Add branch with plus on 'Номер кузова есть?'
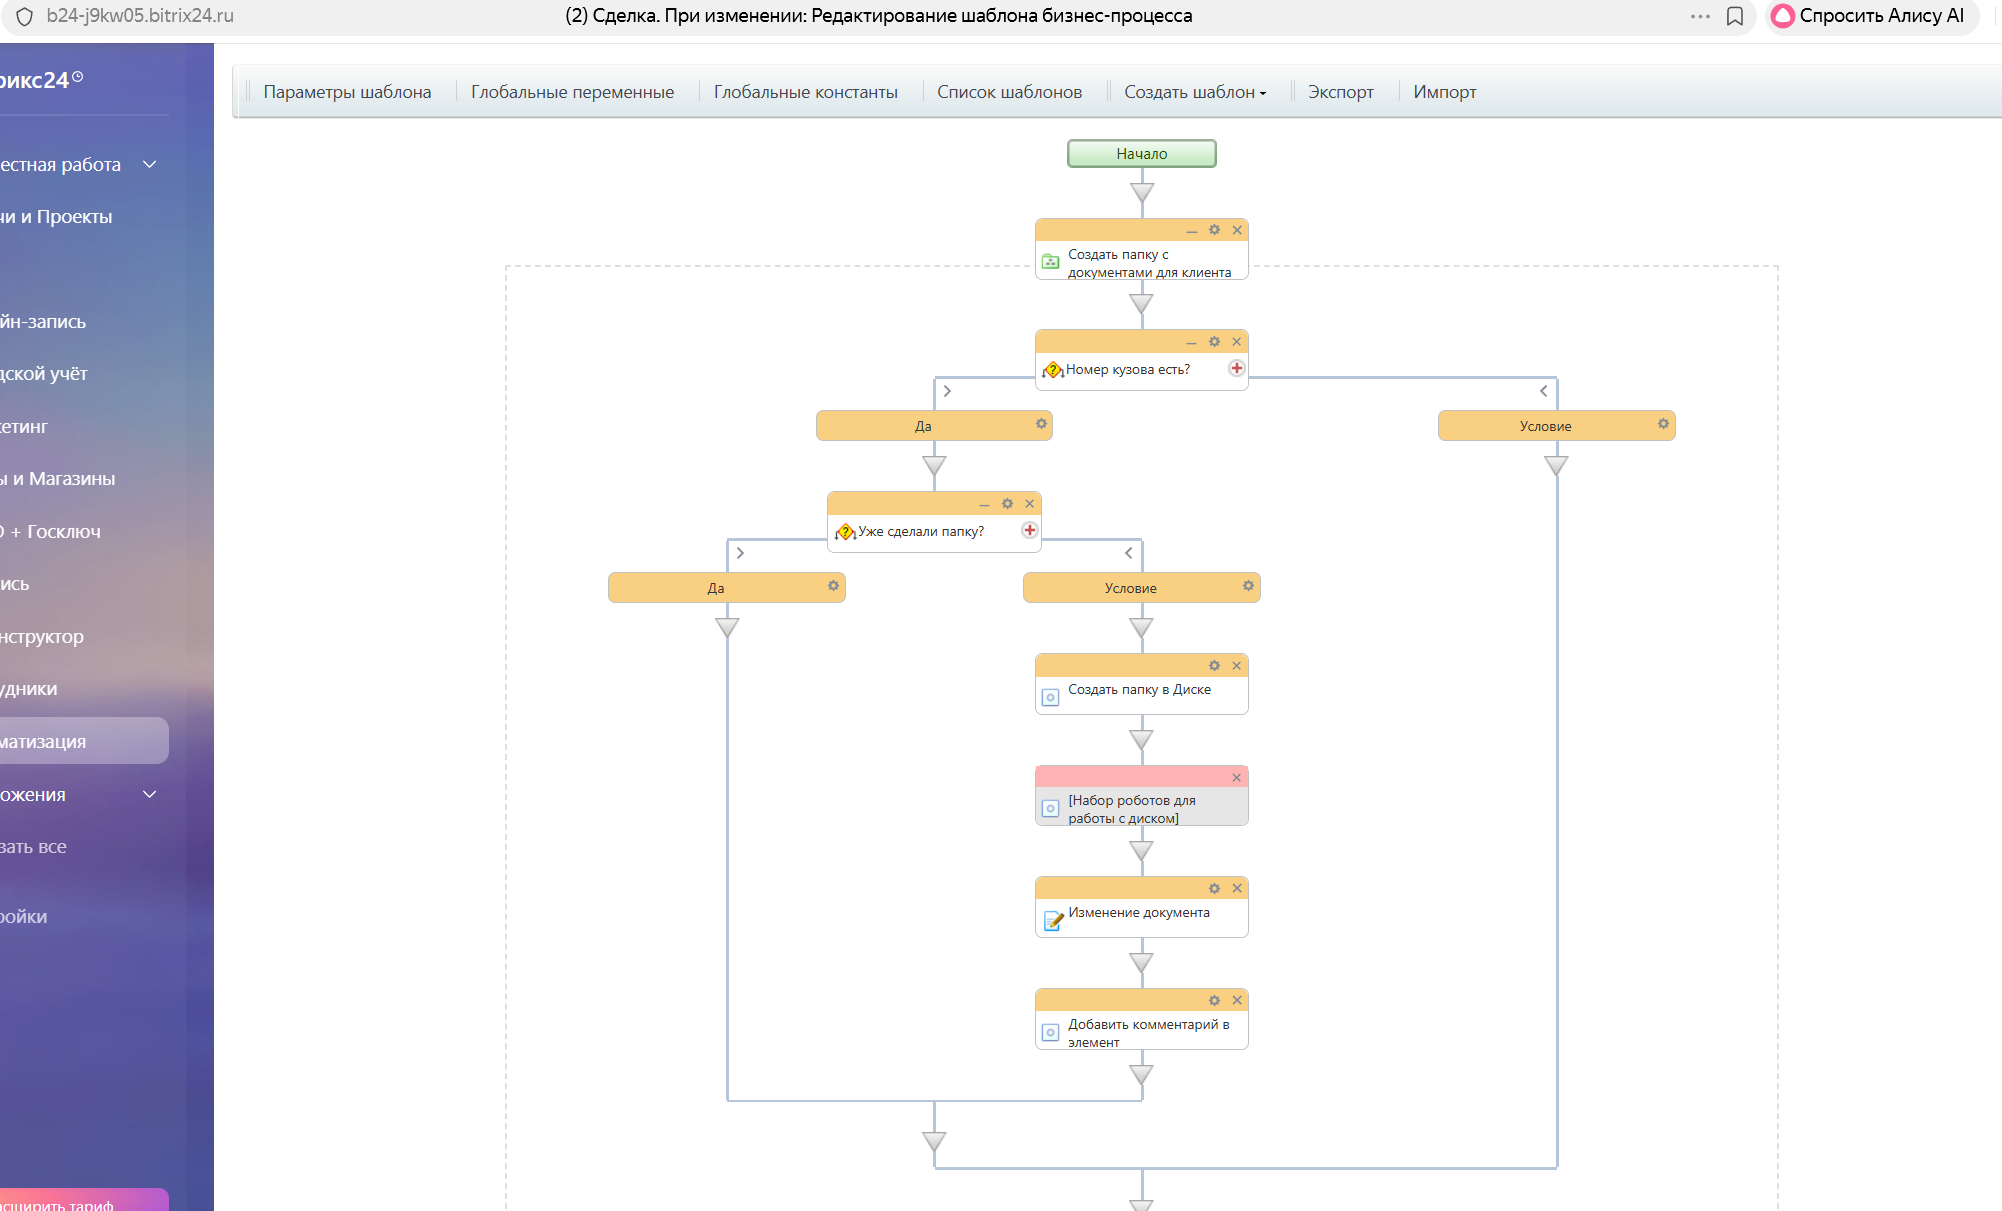This screenshot has height=1211, width=2002. (x=1237, y=368)
